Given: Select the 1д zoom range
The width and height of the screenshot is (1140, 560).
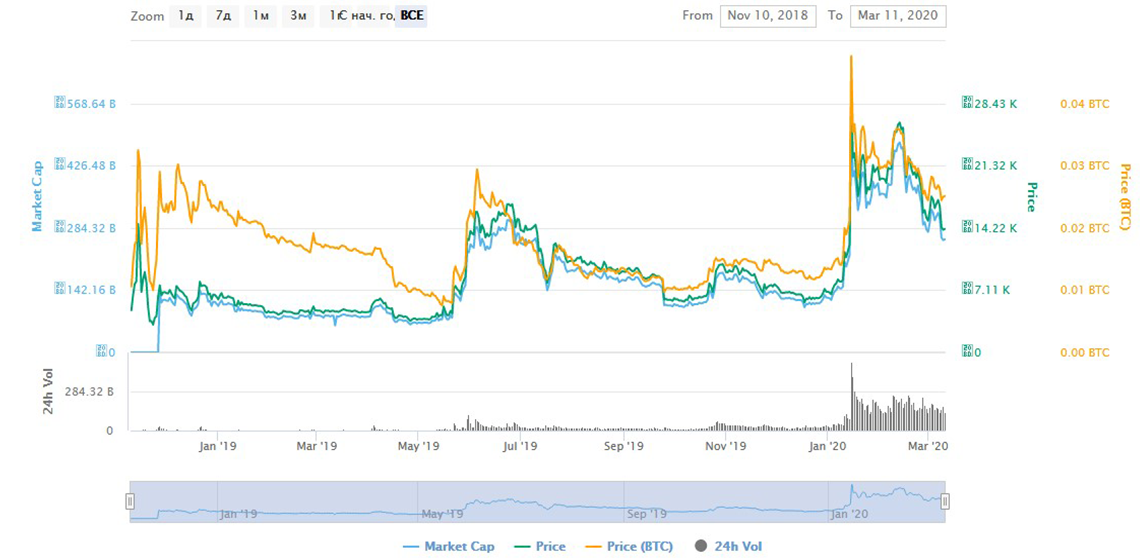Looking at the screenshot, I should 186,16.
